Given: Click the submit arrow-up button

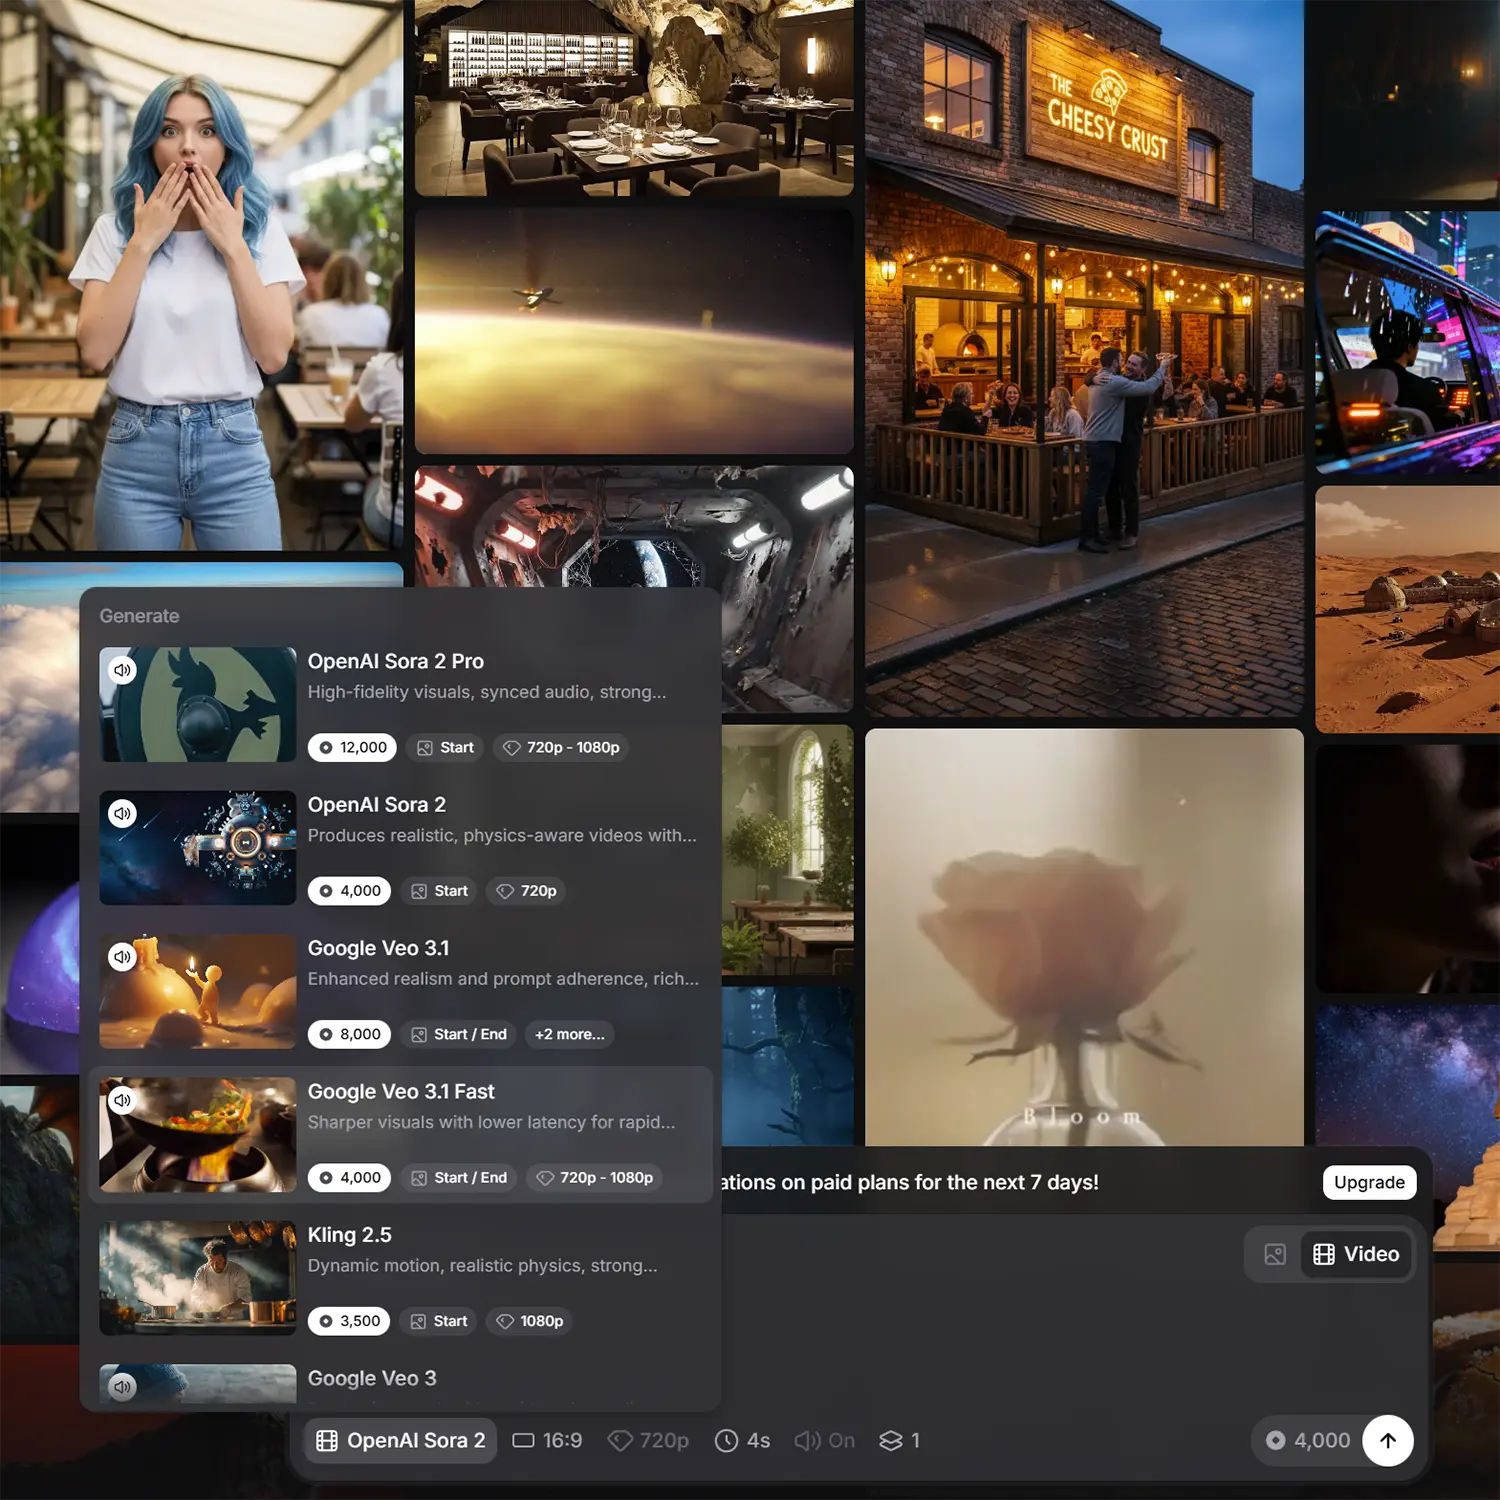Looking at the screenshot, I should point(1387,1440).
